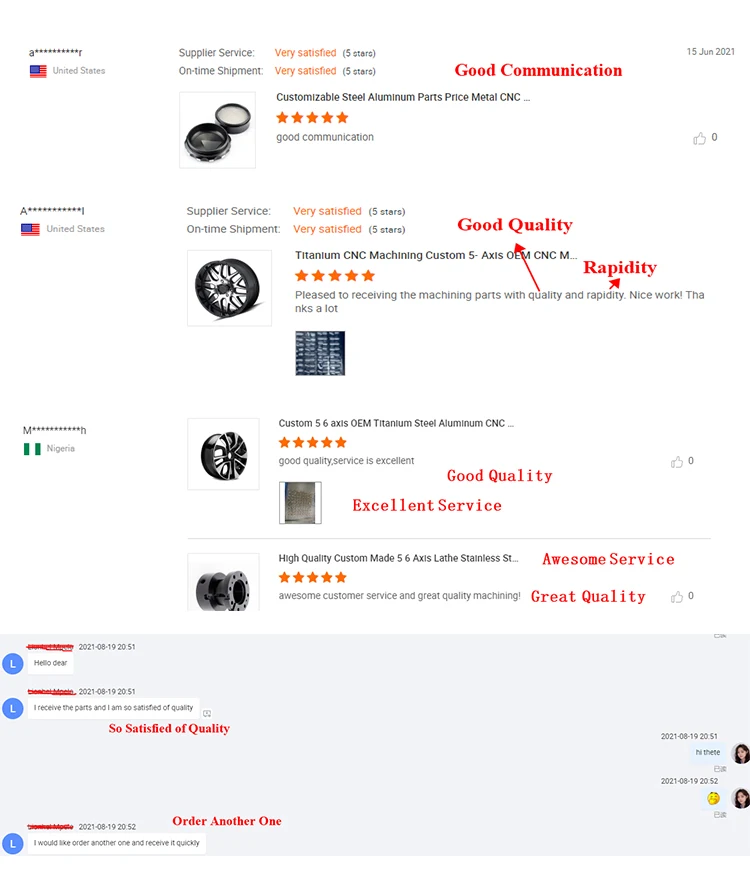Click the seller avatar beside 'hi thete'
The height and width of the screenshot is (869, 750).
click(741, 754)
